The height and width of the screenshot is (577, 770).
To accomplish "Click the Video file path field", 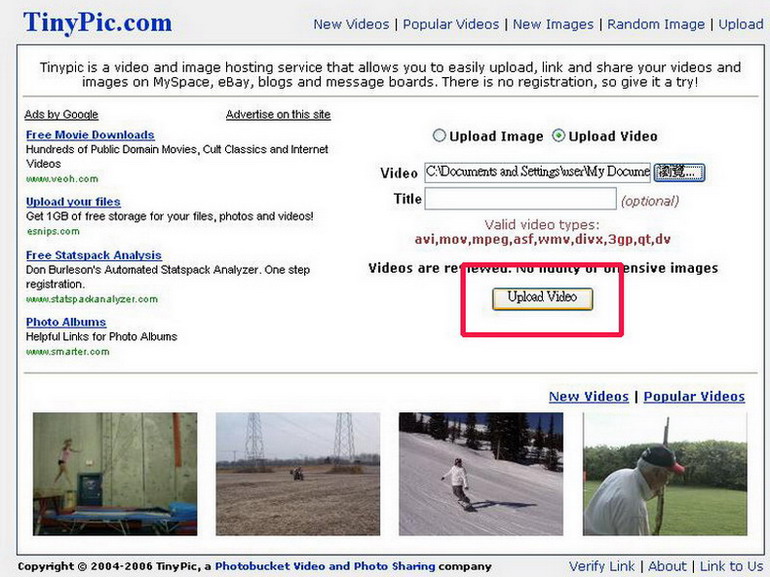I will (x=537, y=172).
